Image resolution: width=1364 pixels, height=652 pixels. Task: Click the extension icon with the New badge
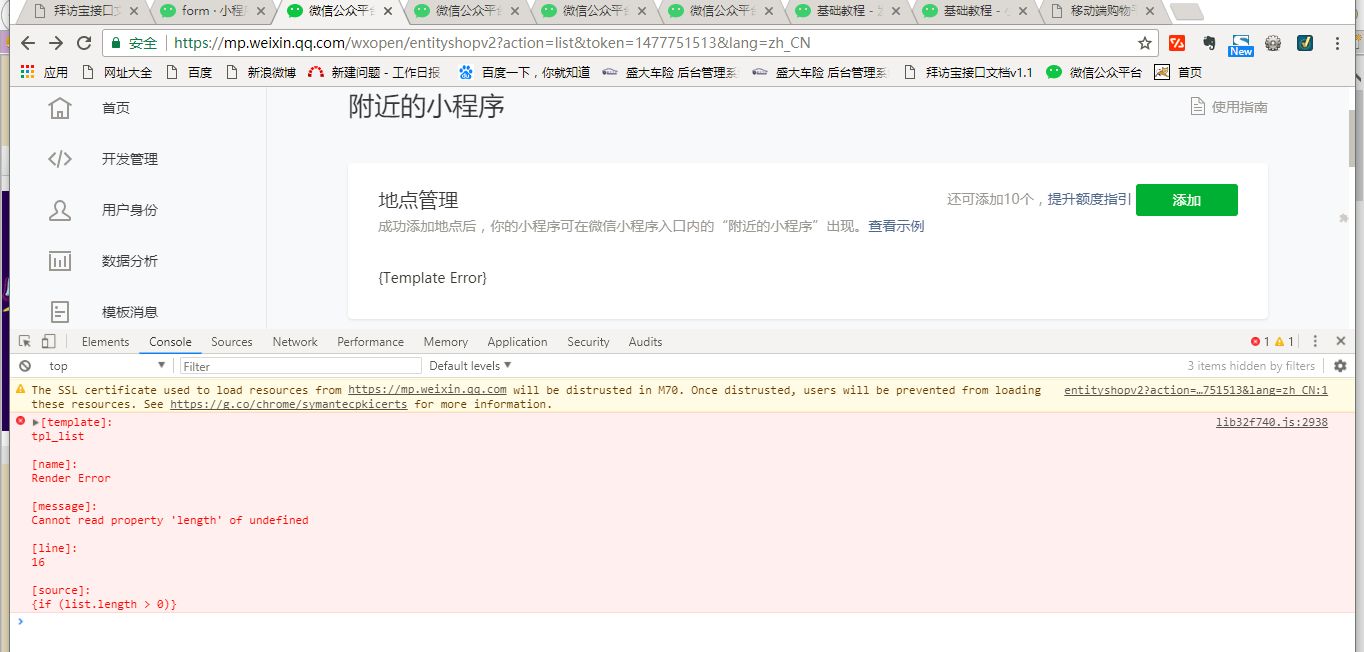coord(1241,44)
